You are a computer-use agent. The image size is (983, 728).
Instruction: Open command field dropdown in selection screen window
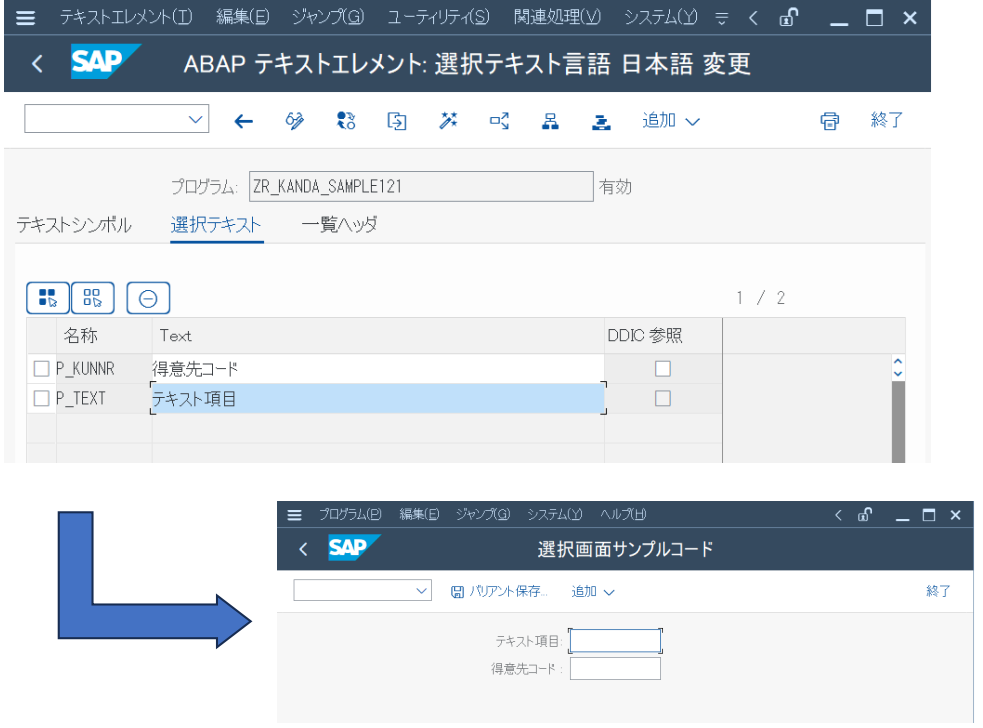click(422, 591)
